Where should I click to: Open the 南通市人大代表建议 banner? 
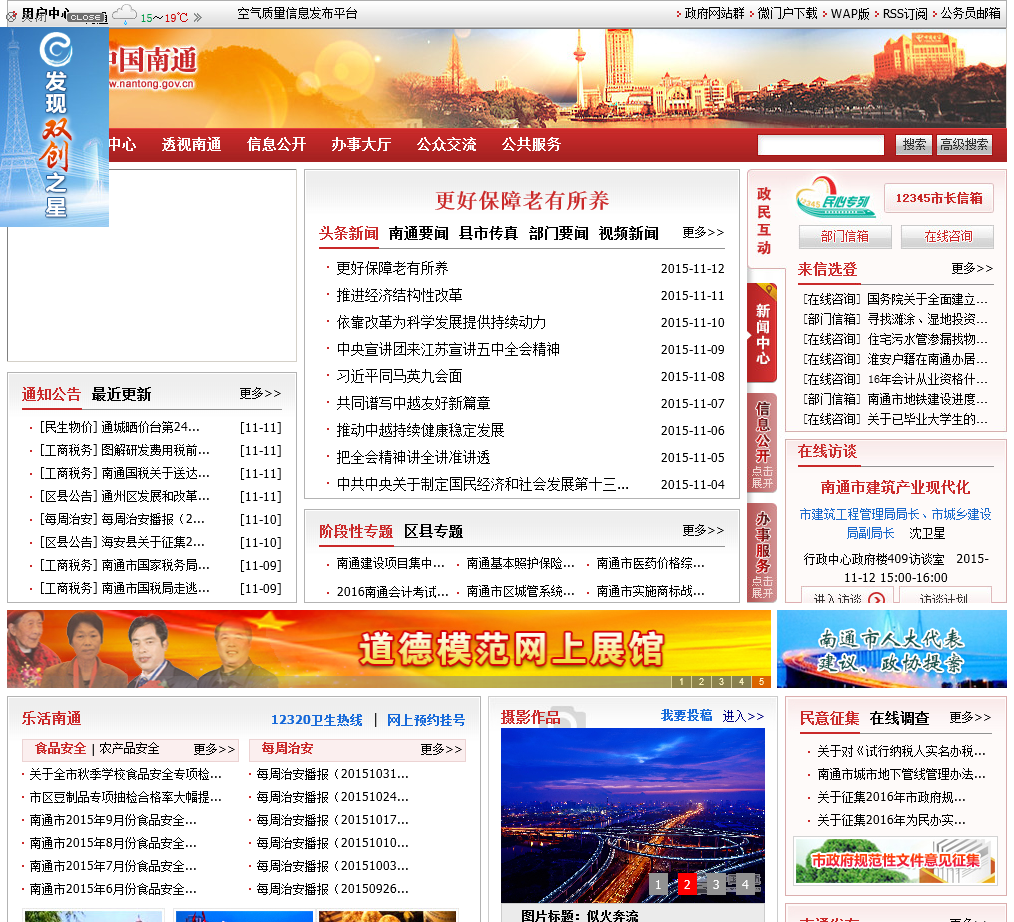(x=891, y=649)
